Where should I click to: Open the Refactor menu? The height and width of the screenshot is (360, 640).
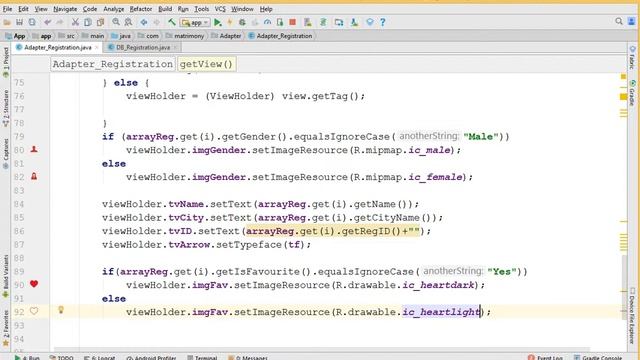(x=141, y=9)
